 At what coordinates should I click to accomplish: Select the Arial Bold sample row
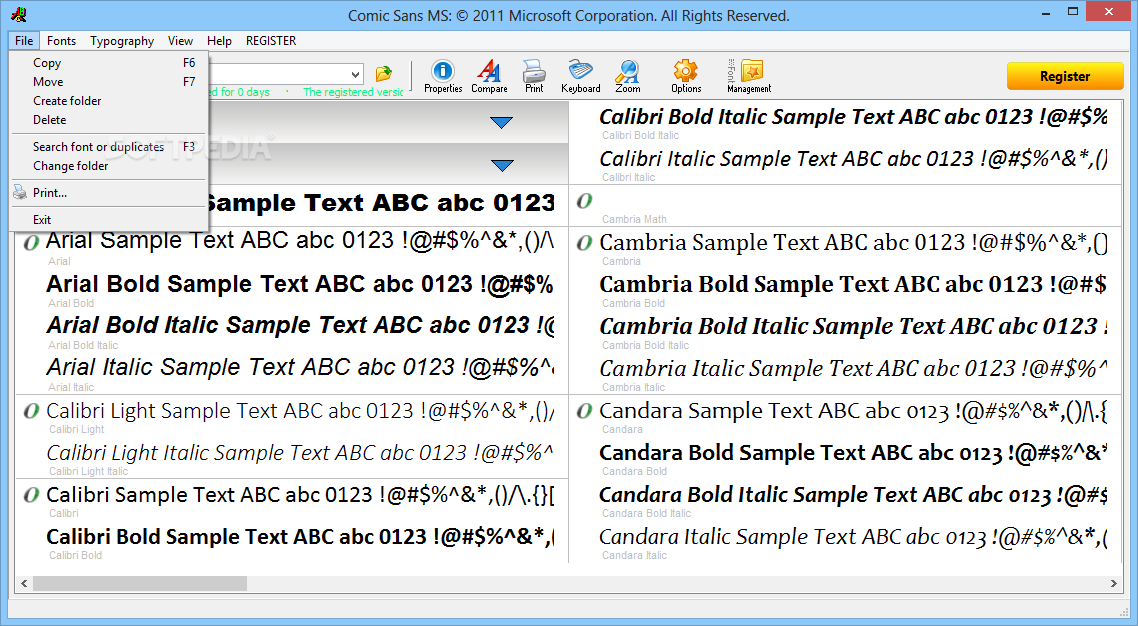[300, 289]
